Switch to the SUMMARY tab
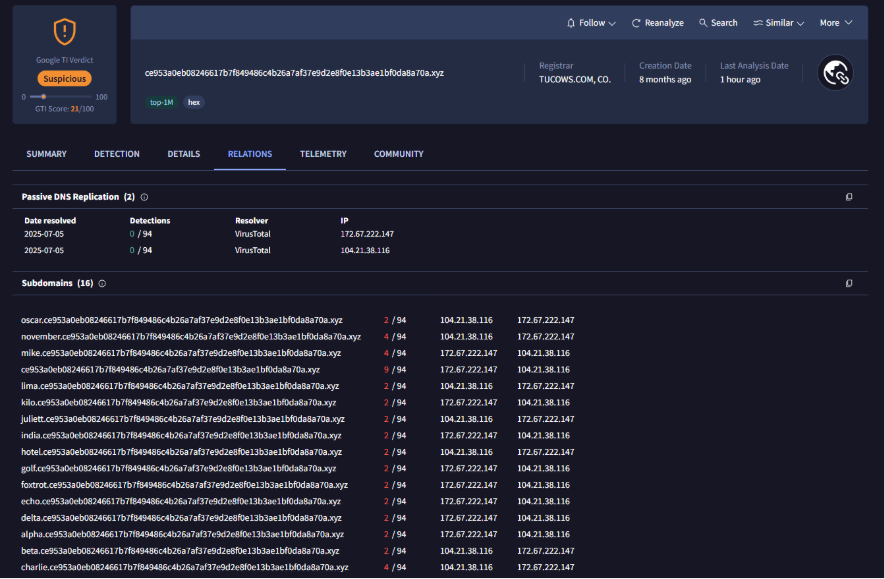The image size is (885, 579). click(46, 154)
